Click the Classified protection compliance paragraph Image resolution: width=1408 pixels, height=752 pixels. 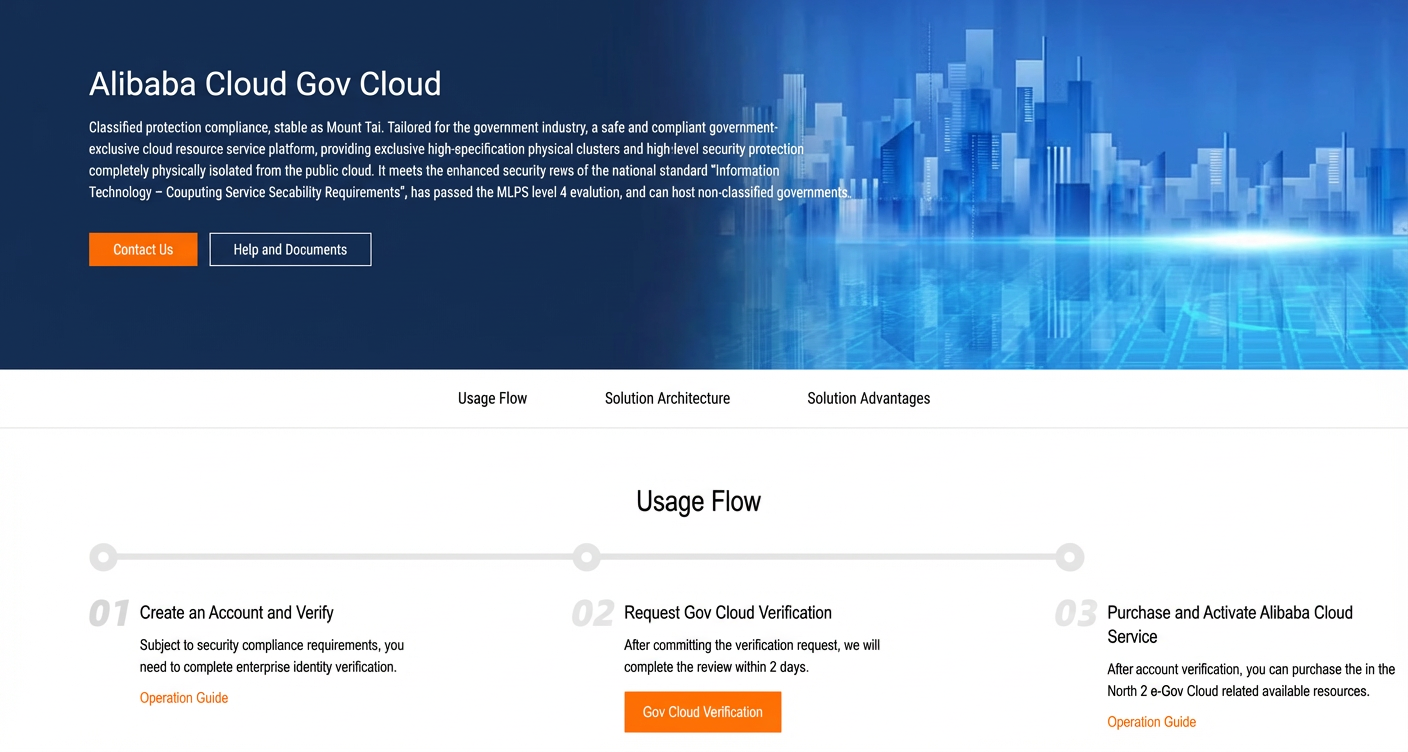tap(470, 160)
